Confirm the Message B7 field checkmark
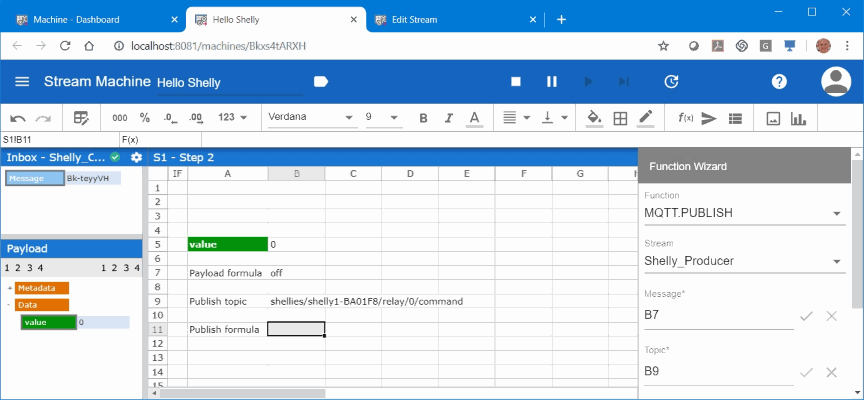864x400 pixels. point(806,316)
